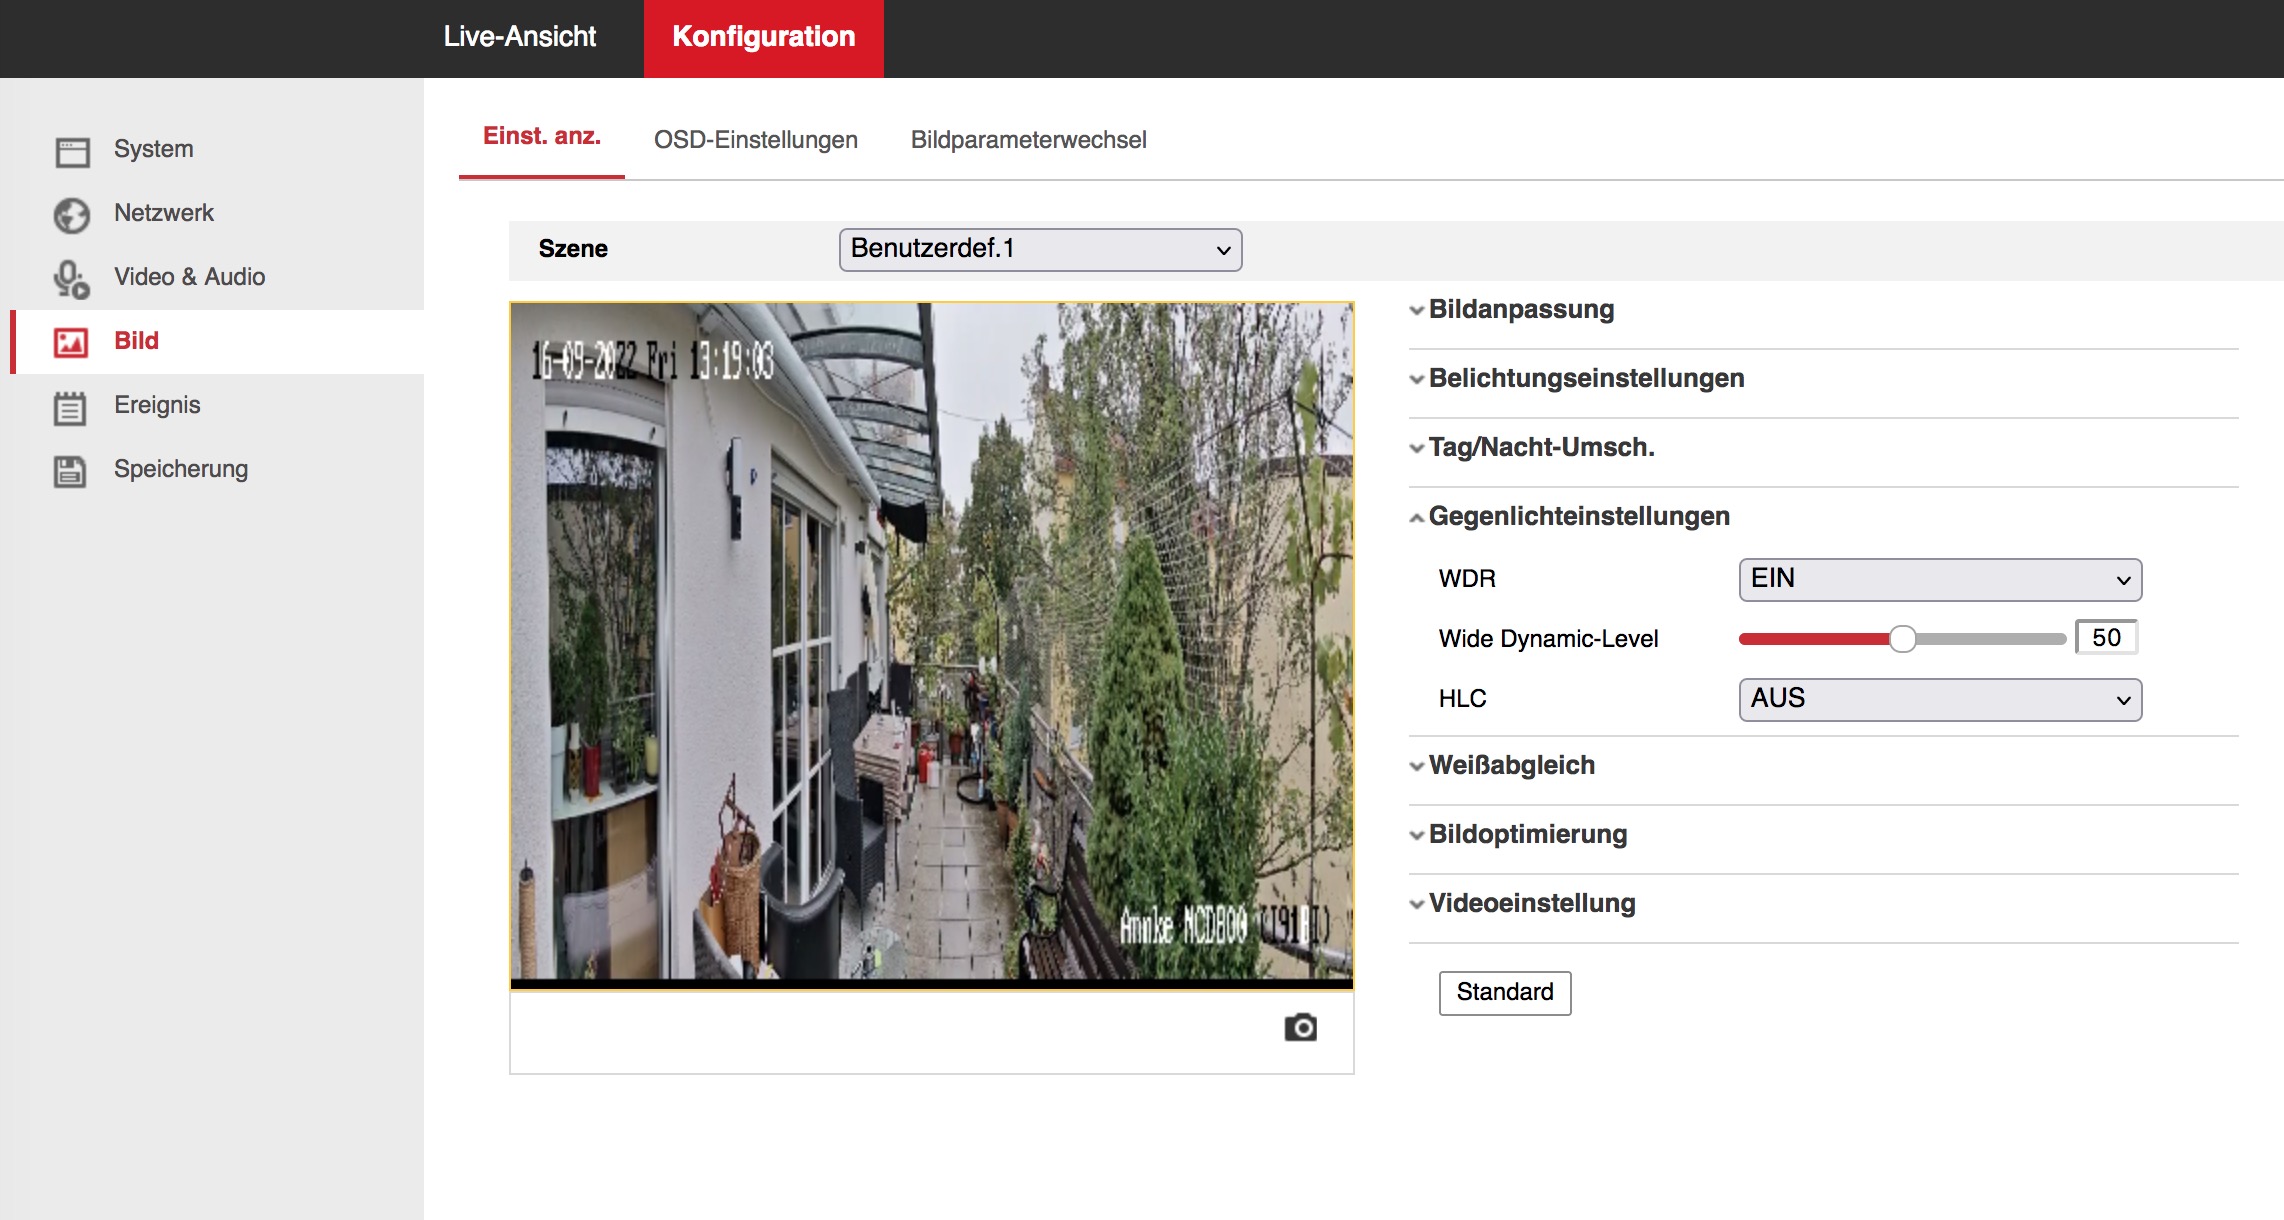
Task: Collapse the Gegenlichteinstellungen section
Action: 1578,517
